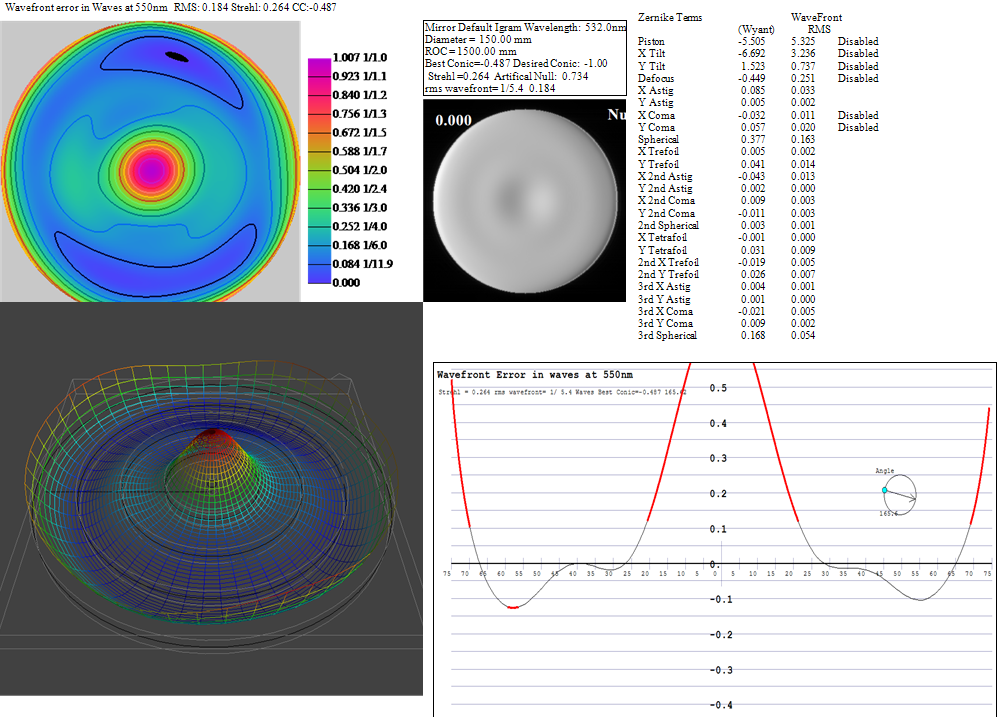Image resolution: width=999 pixels, height=717 pixels.
Task: Click the "Wavefront Error in waves at 550nm" profile title
Action: (x=535, y=375)
